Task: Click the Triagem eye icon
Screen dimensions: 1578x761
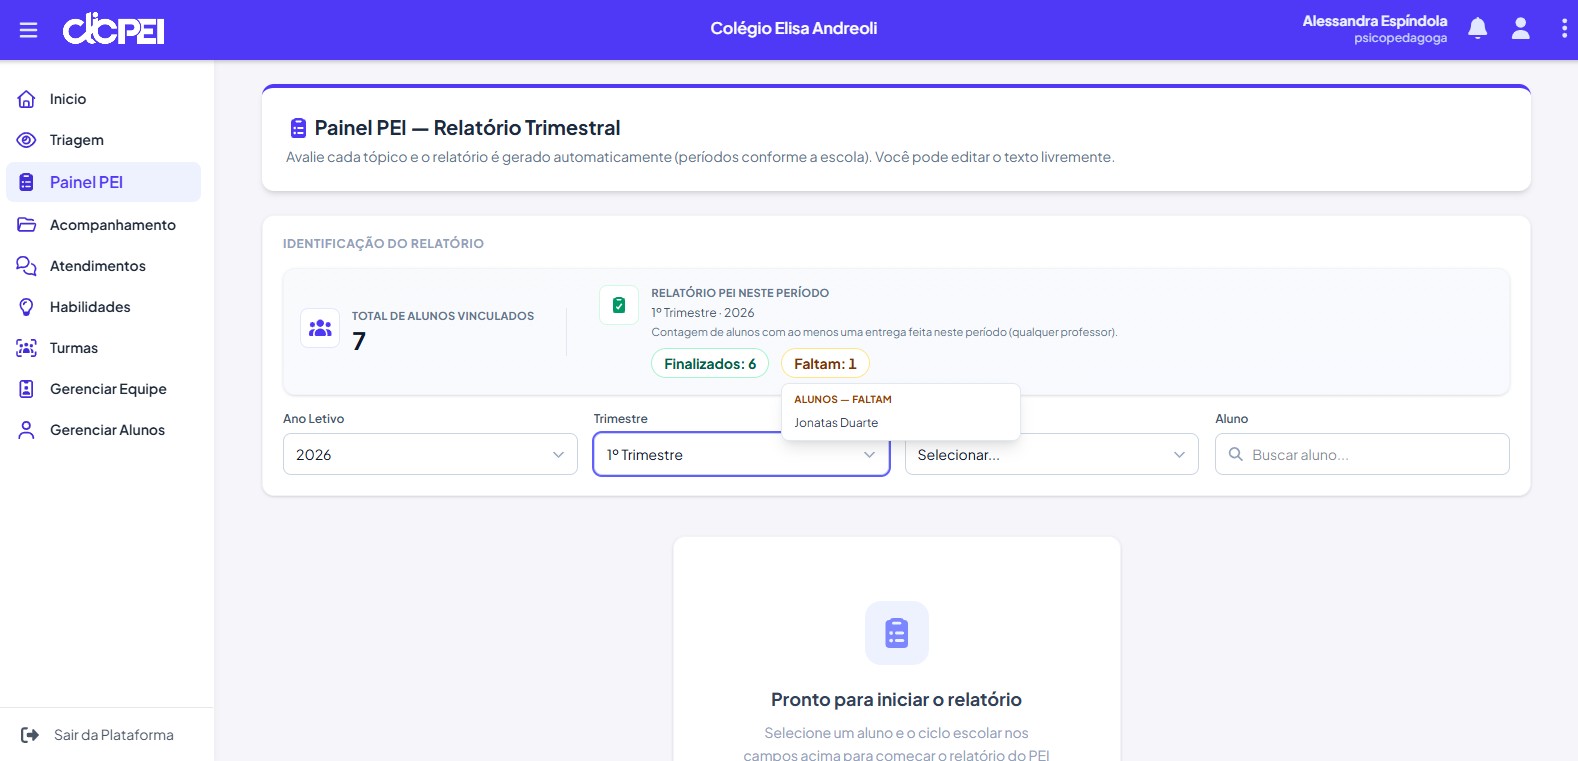Action: tap(27, 140)
